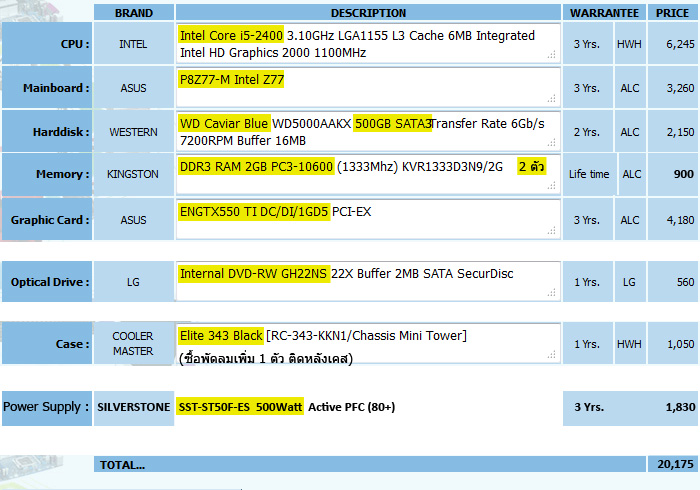Click the CPU row label
The height and width of the screenshot is (490, 700).
click(47, 44)
